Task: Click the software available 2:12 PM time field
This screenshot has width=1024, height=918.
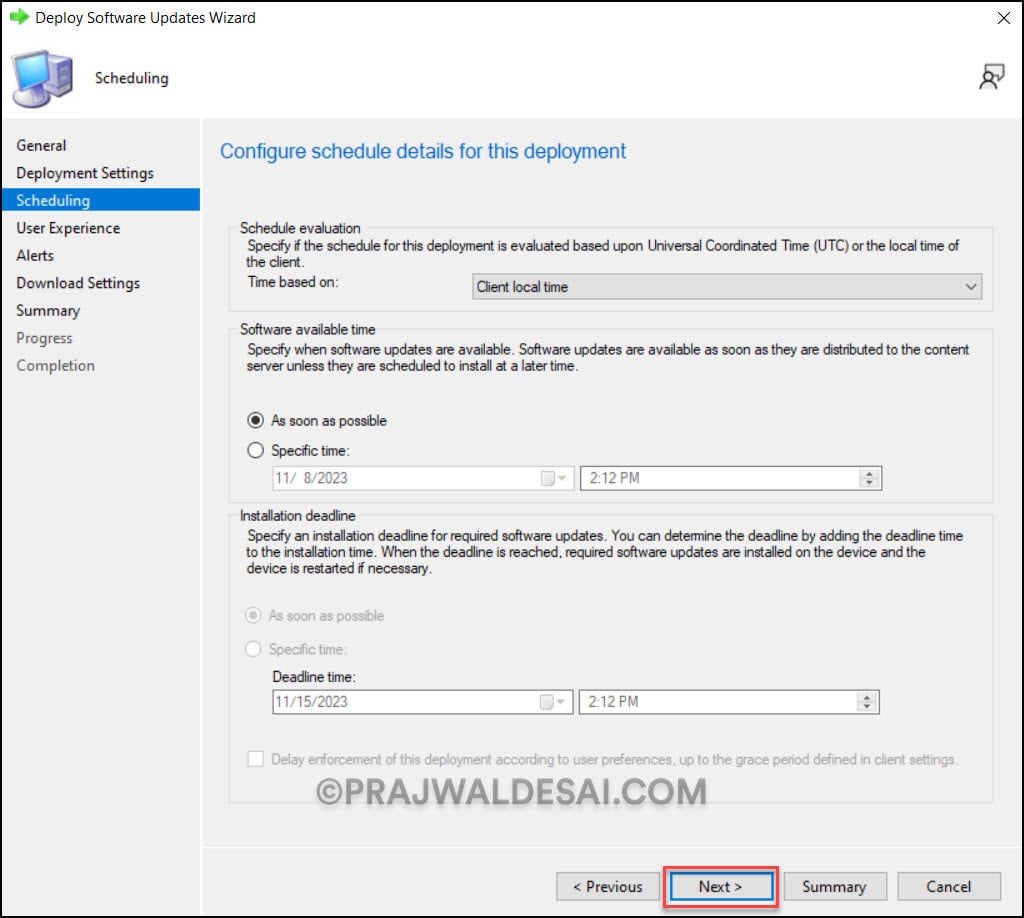Action: pos(731,478)
